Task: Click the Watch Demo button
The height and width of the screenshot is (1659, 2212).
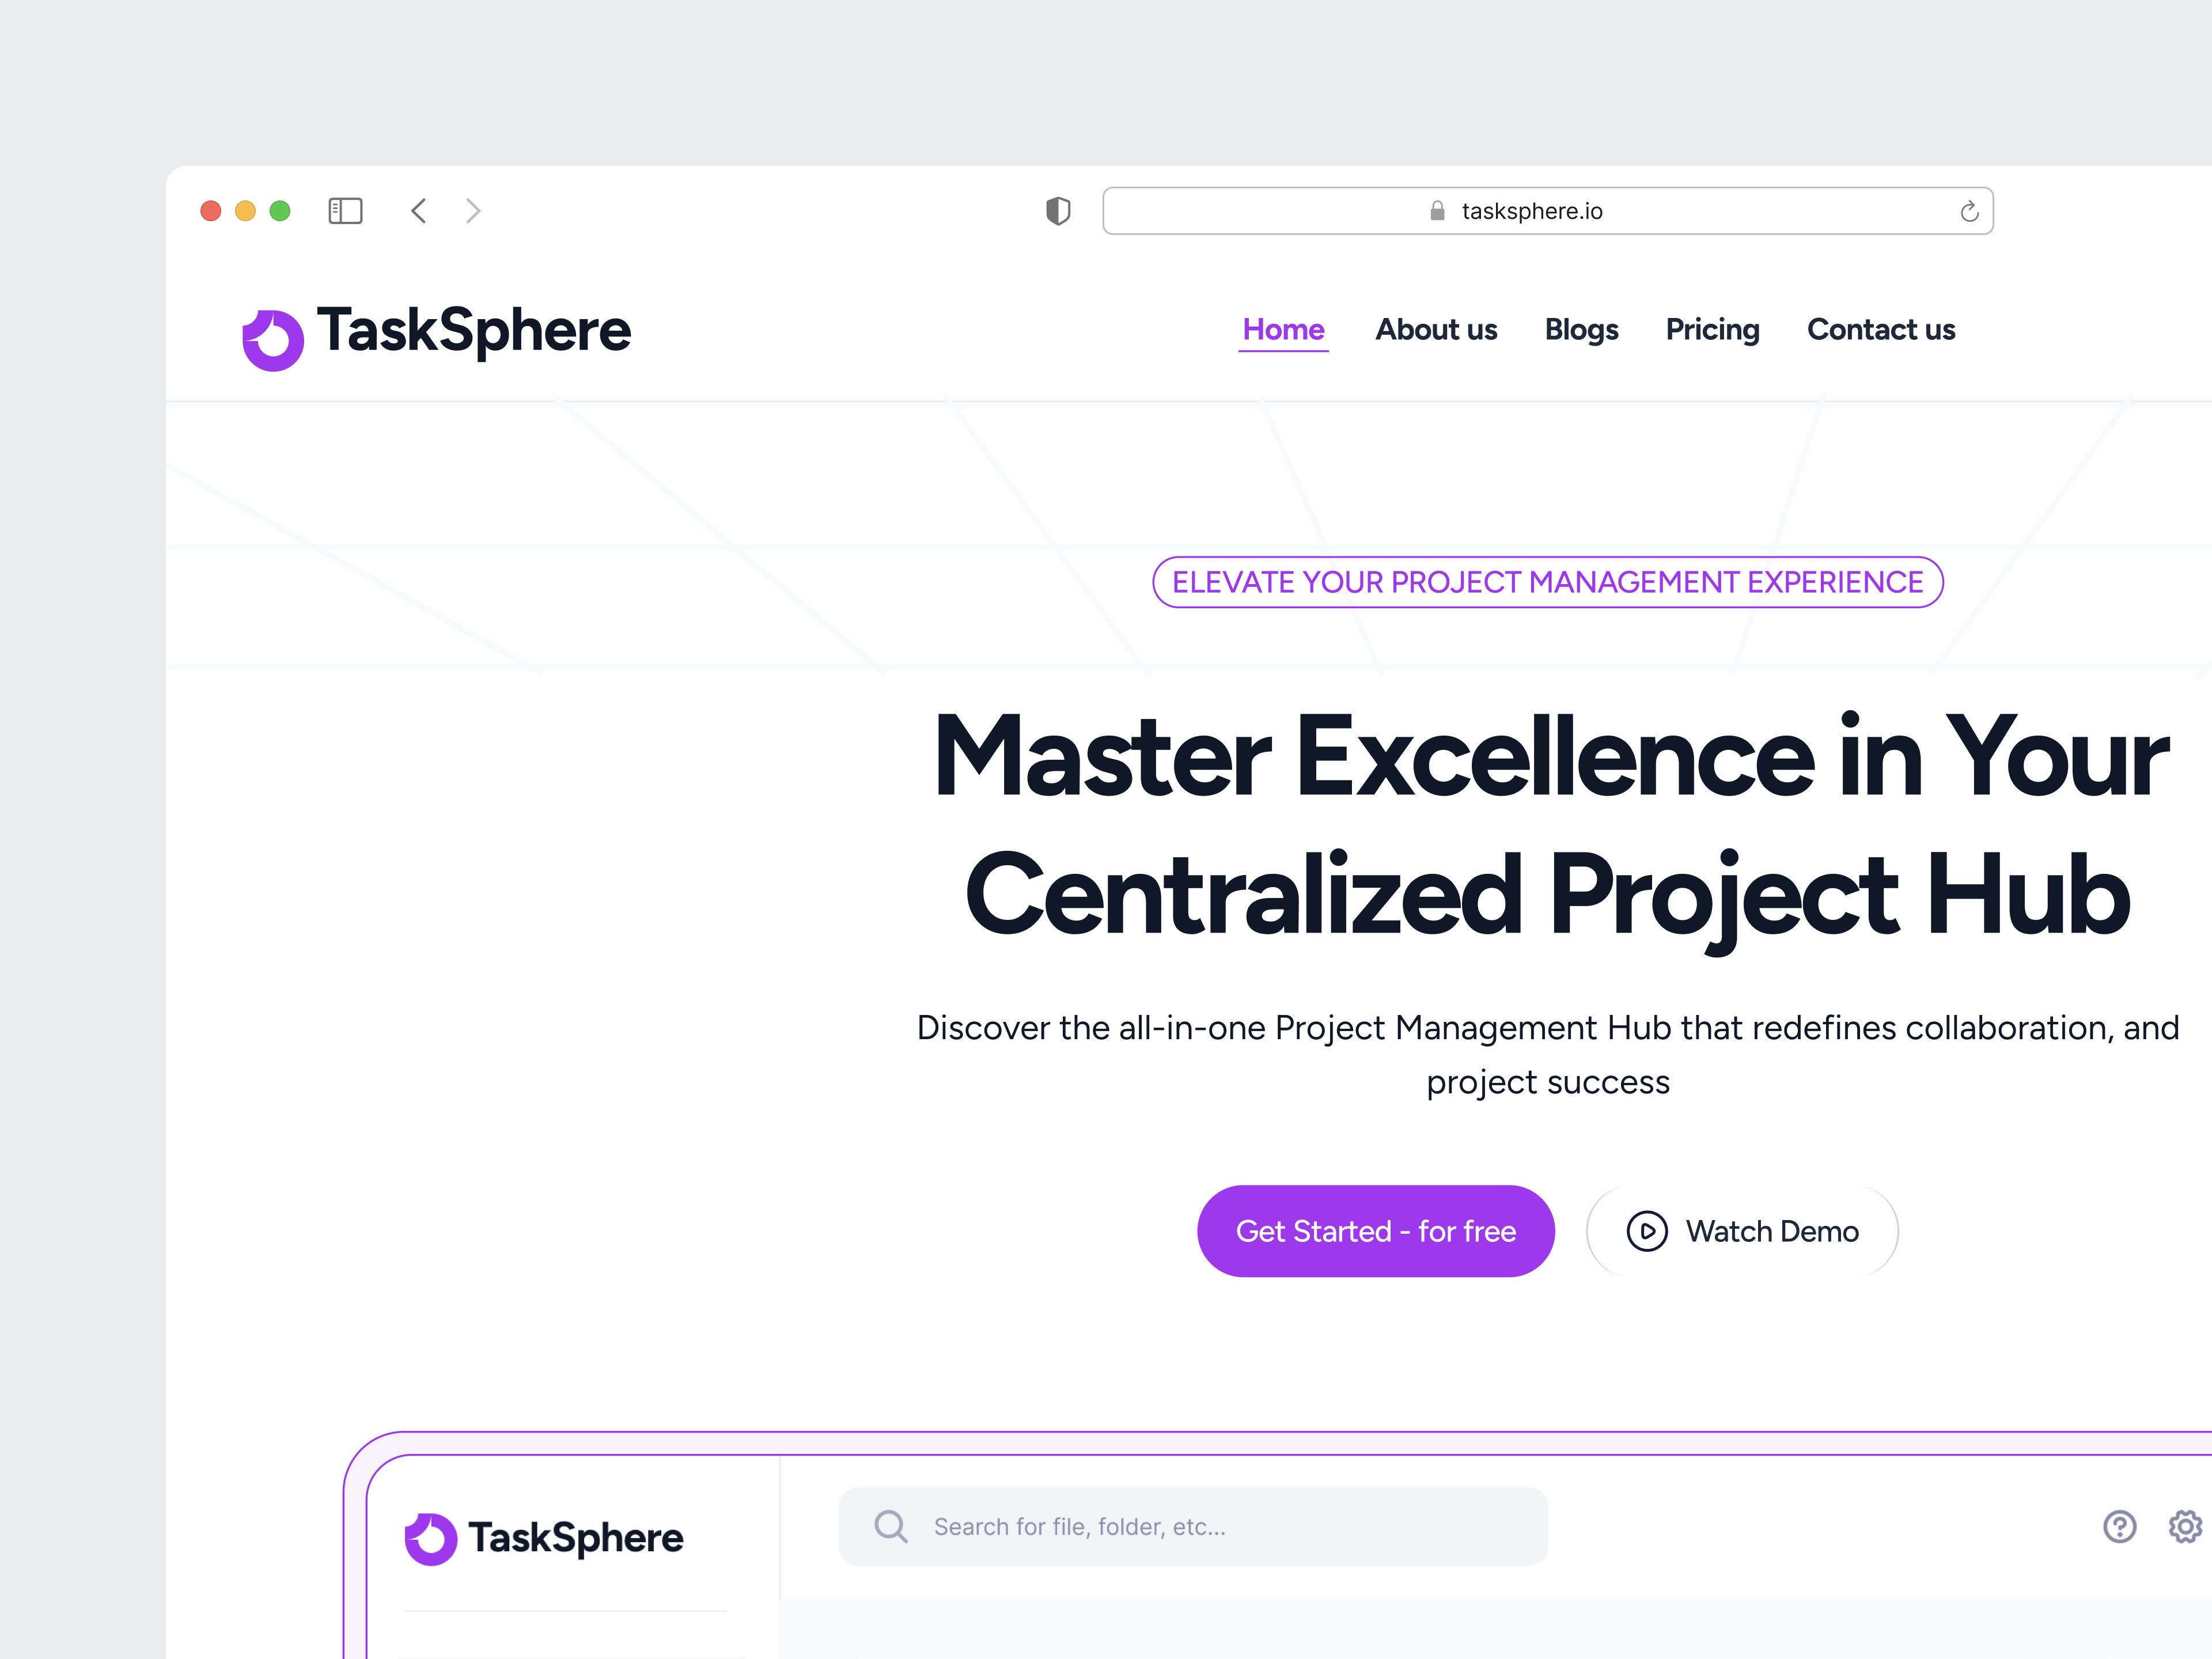Action: point(1771,1231)
